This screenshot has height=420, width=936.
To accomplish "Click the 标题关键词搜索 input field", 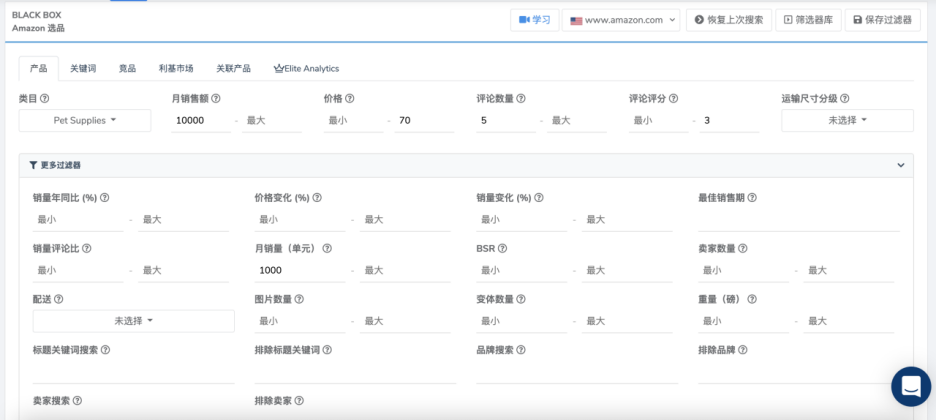I will 133,372.
